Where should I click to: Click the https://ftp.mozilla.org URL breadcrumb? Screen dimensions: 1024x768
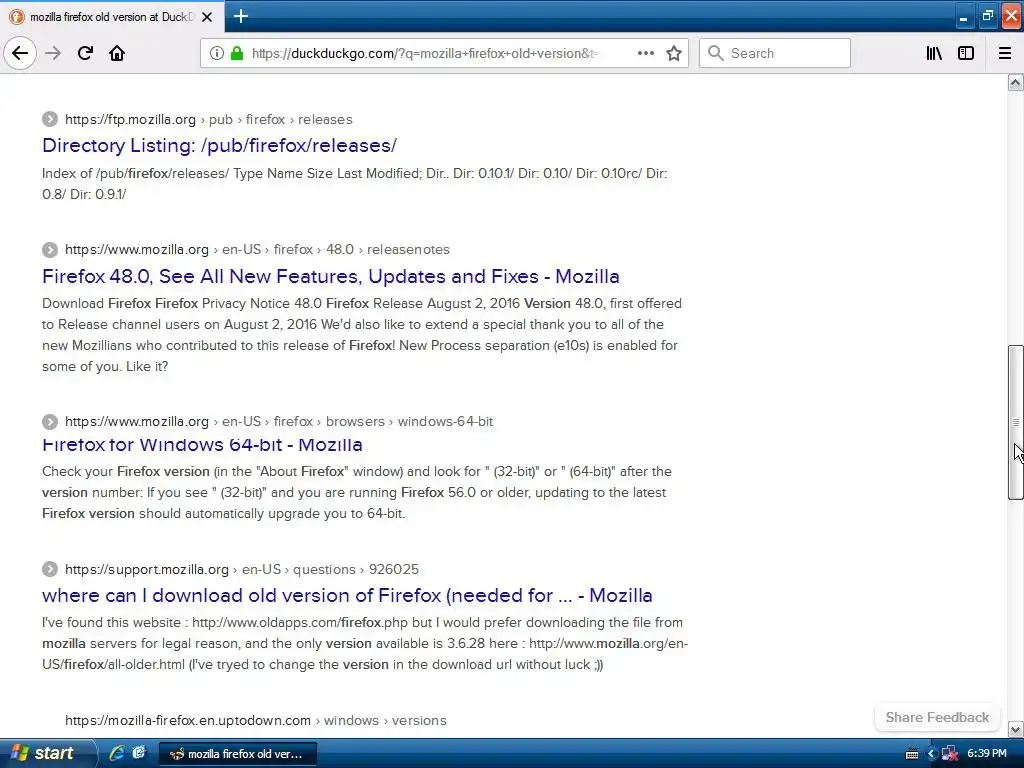[x=208, y=120]
